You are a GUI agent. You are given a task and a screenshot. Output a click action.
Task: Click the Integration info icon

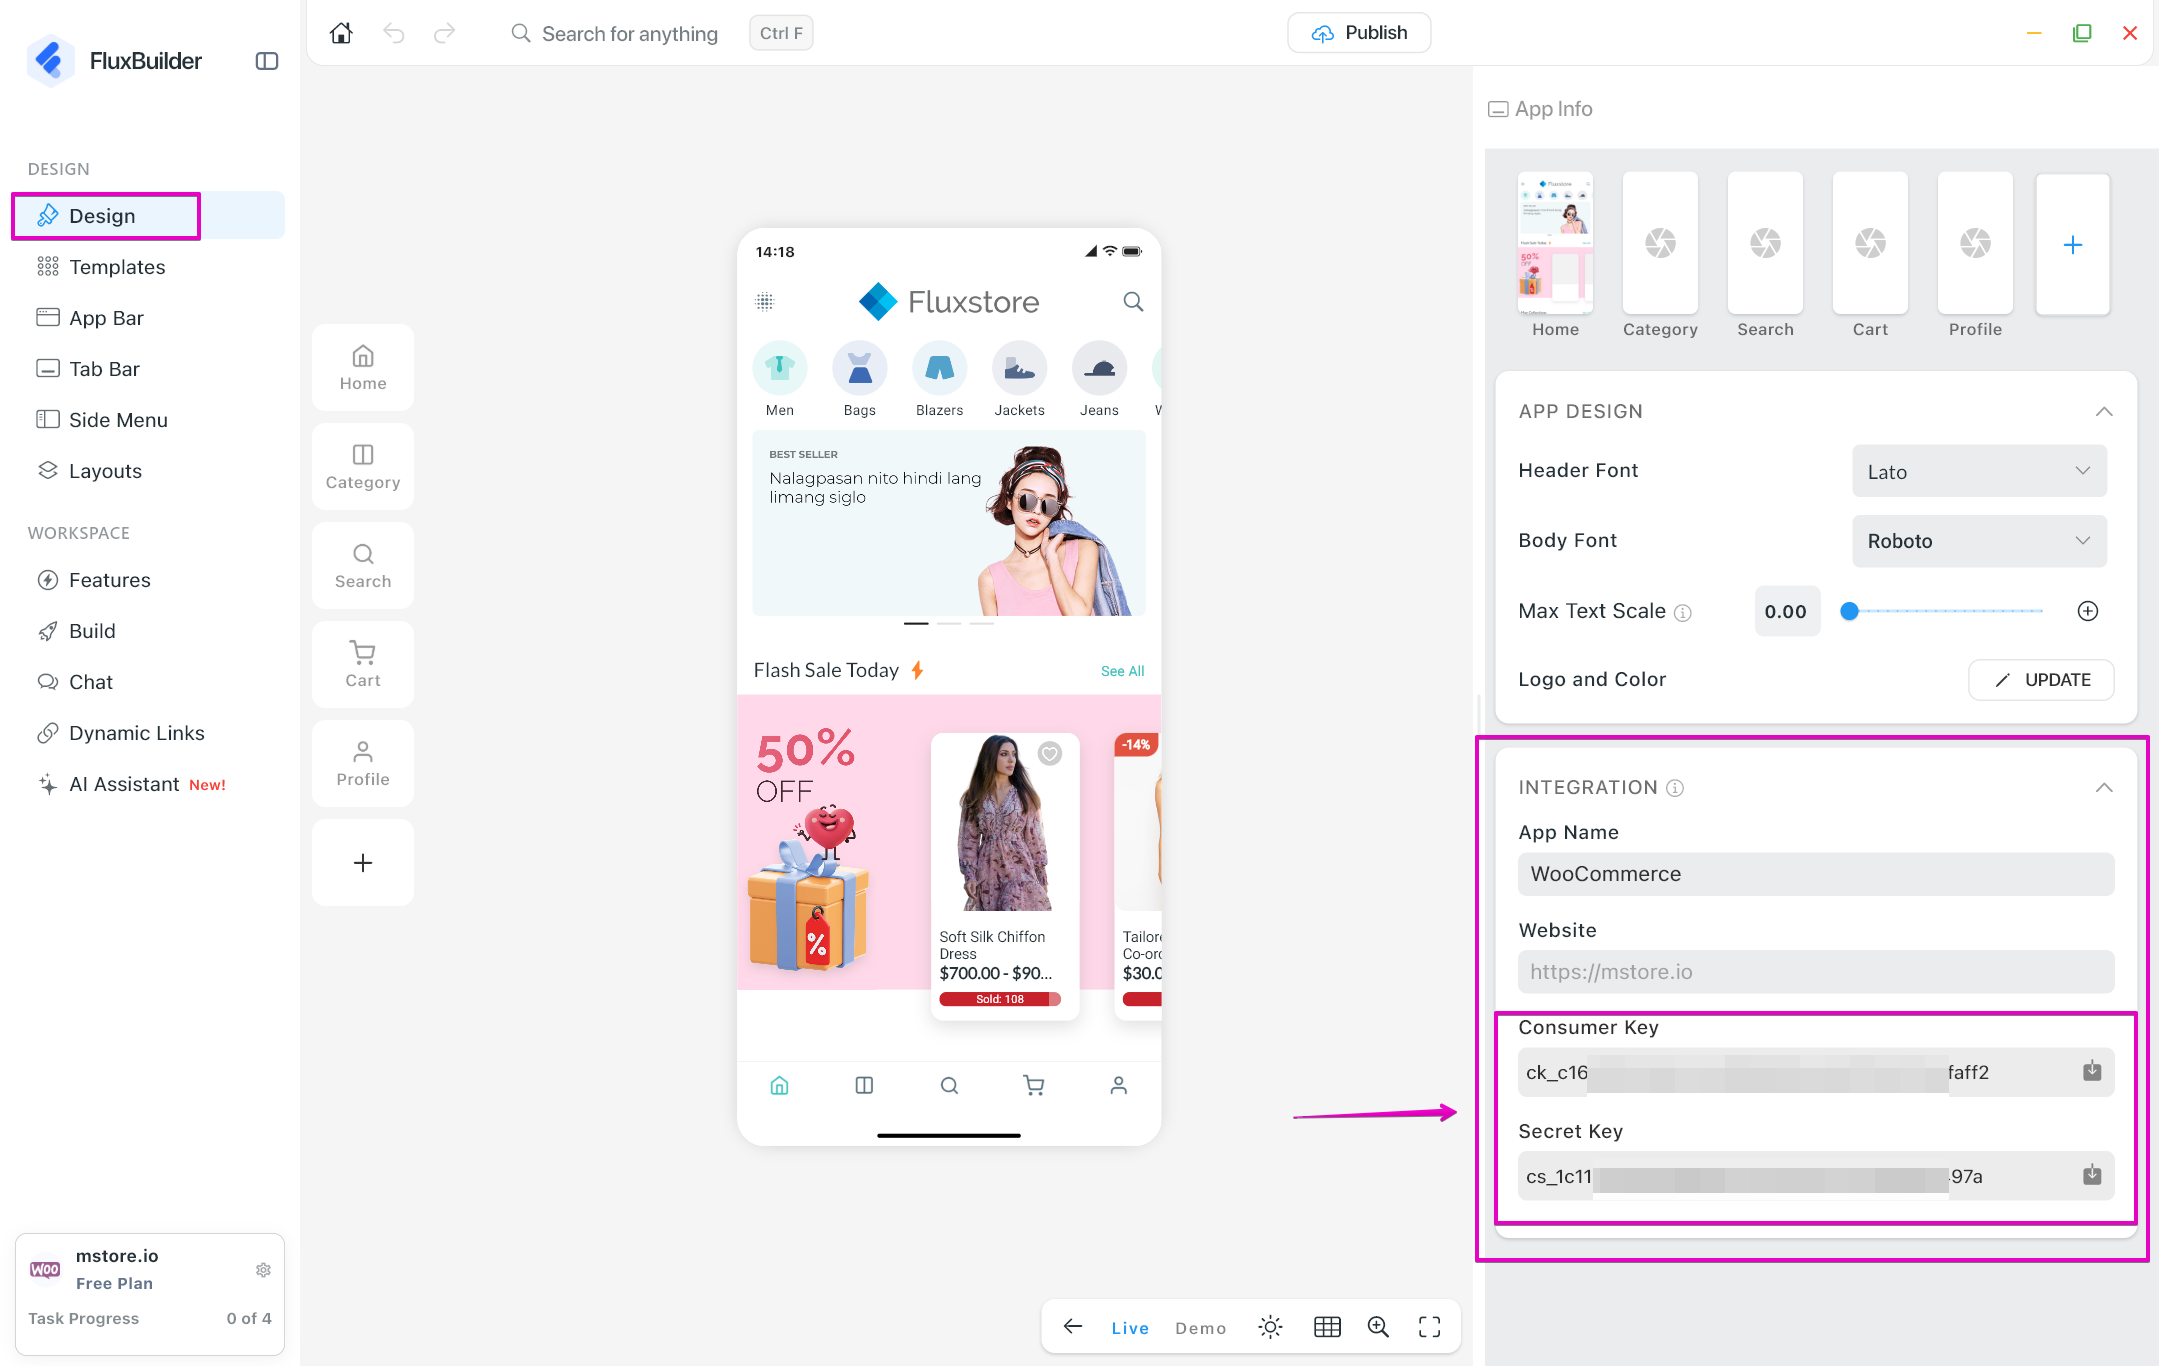coord(1675,788)
